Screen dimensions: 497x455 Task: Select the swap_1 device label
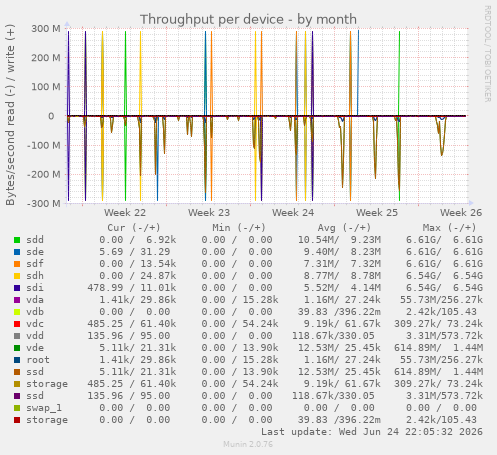pos(44,408)
